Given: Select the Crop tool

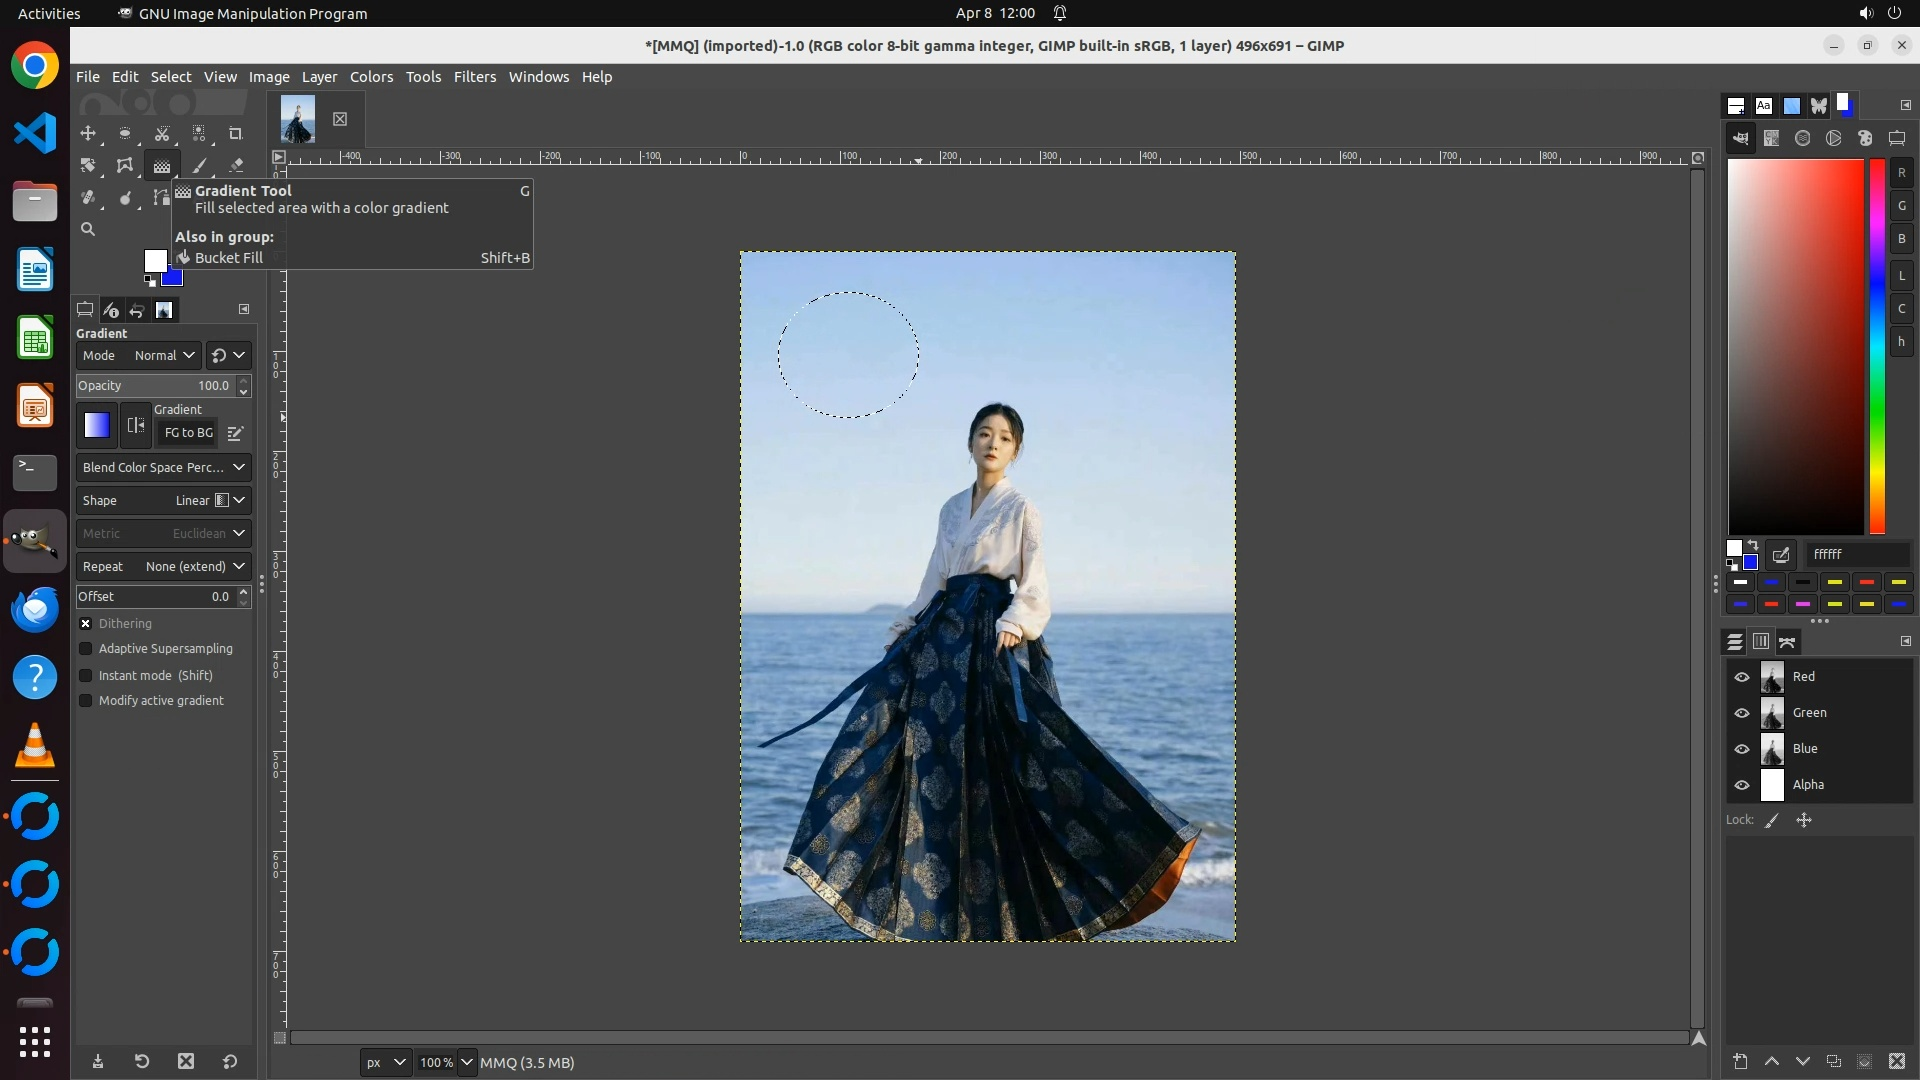Looking at the screenshot, I should click(x=236, y=133).
